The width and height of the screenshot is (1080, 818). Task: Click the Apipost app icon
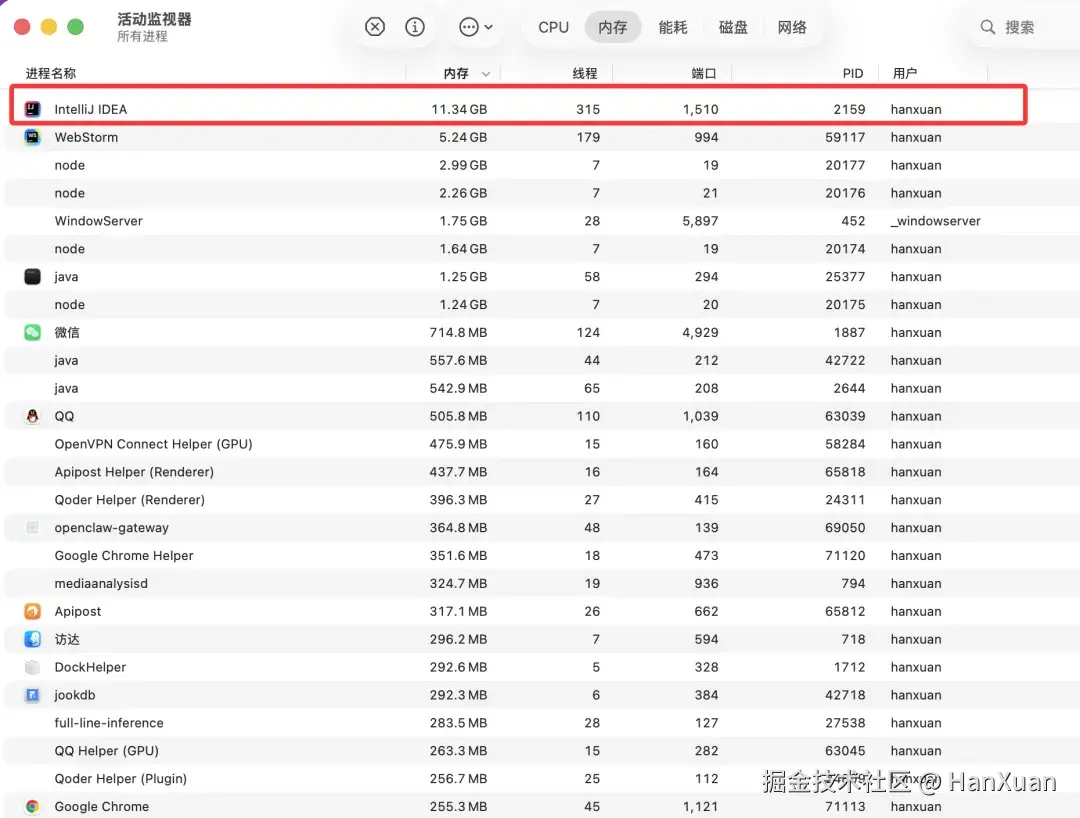32,611
